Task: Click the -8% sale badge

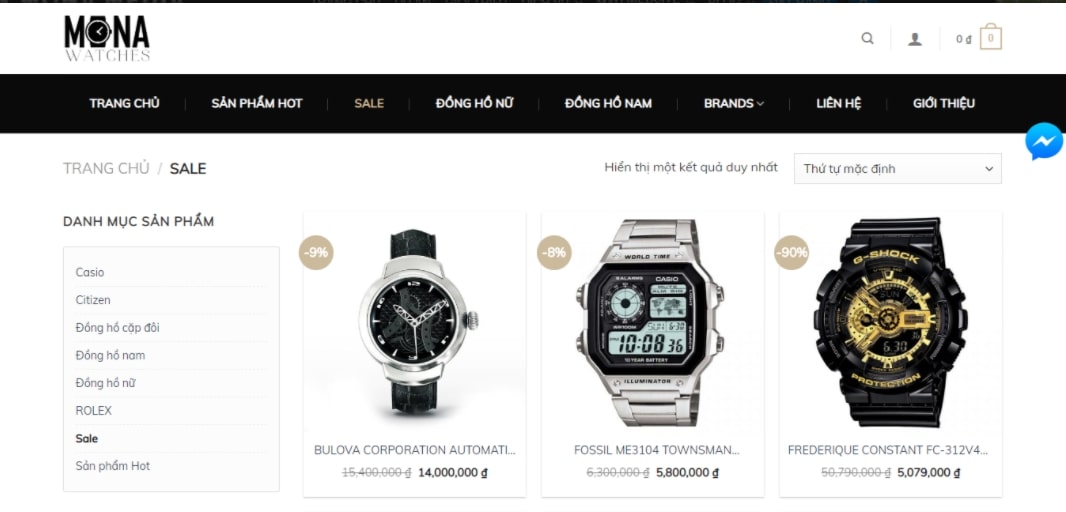Action: pos(554,252)
